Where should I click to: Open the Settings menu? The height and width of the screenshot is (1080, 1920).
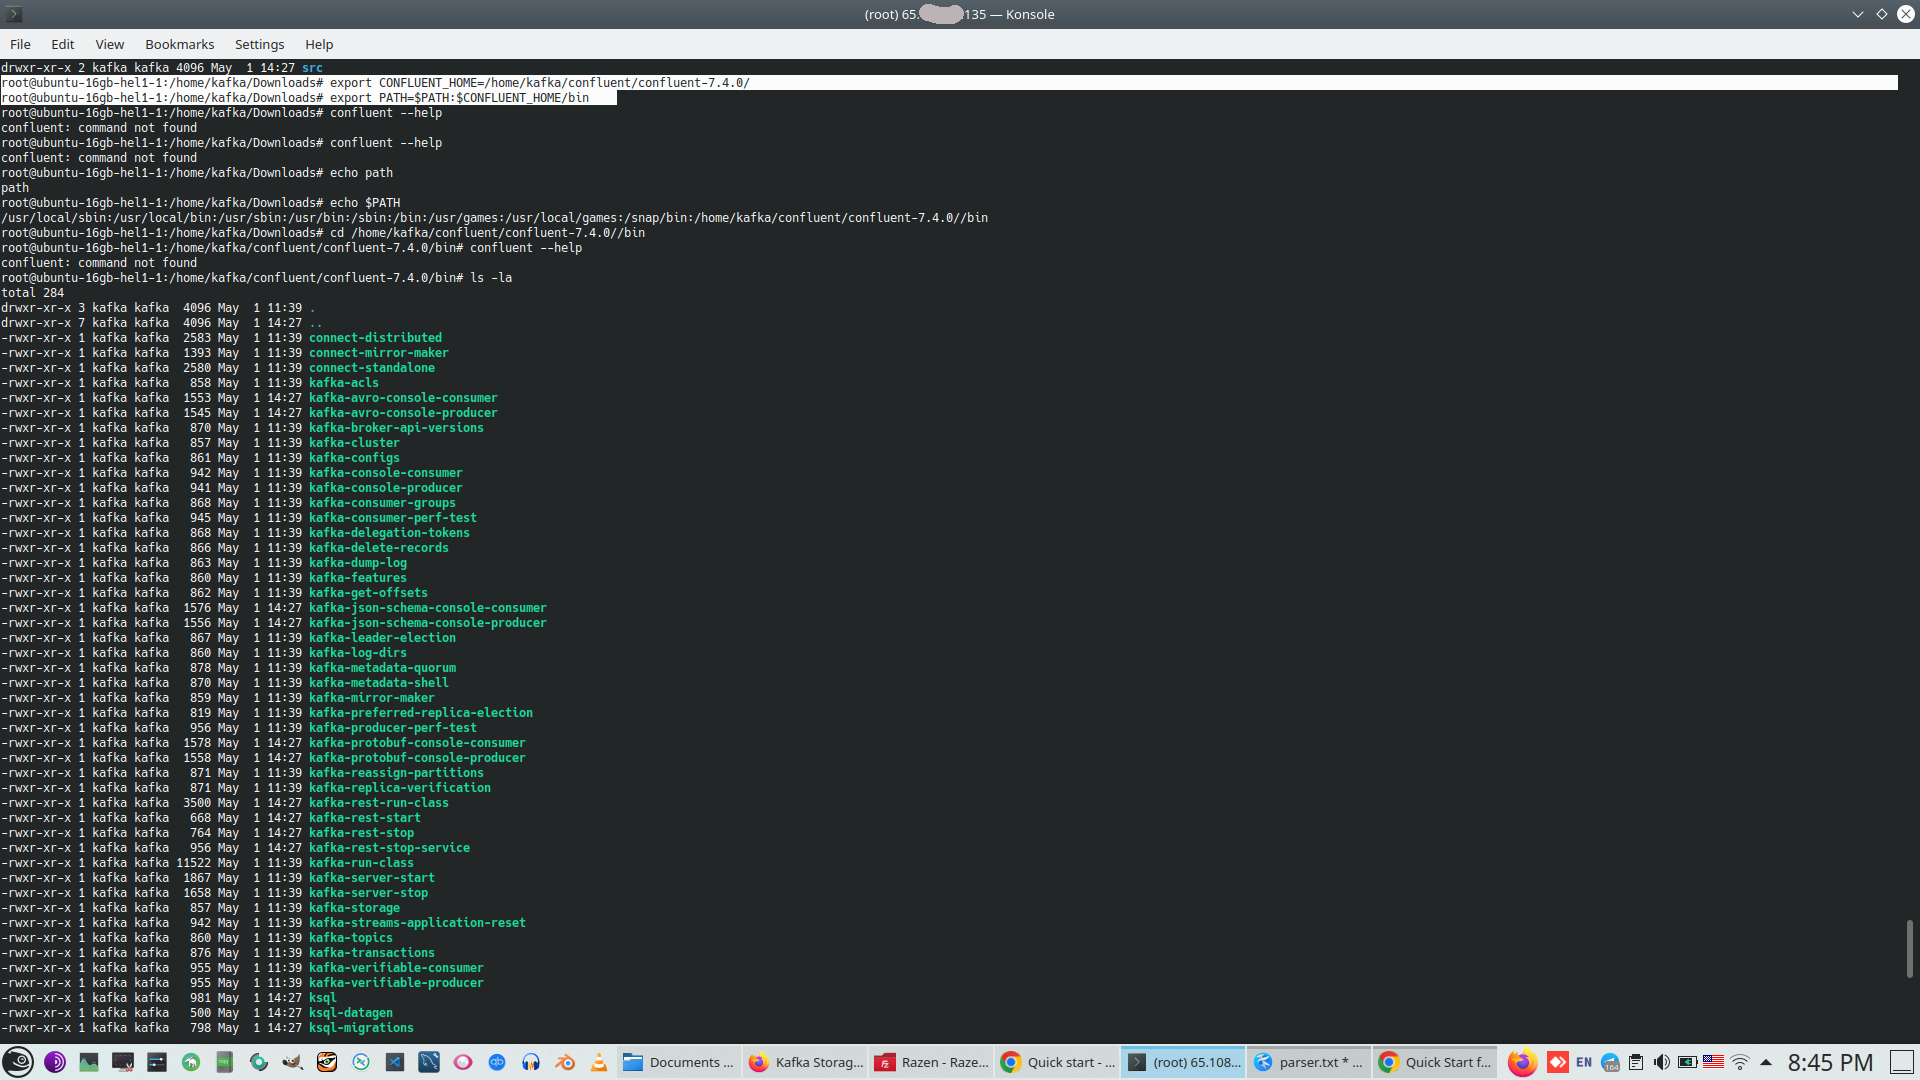coord(259,44)
